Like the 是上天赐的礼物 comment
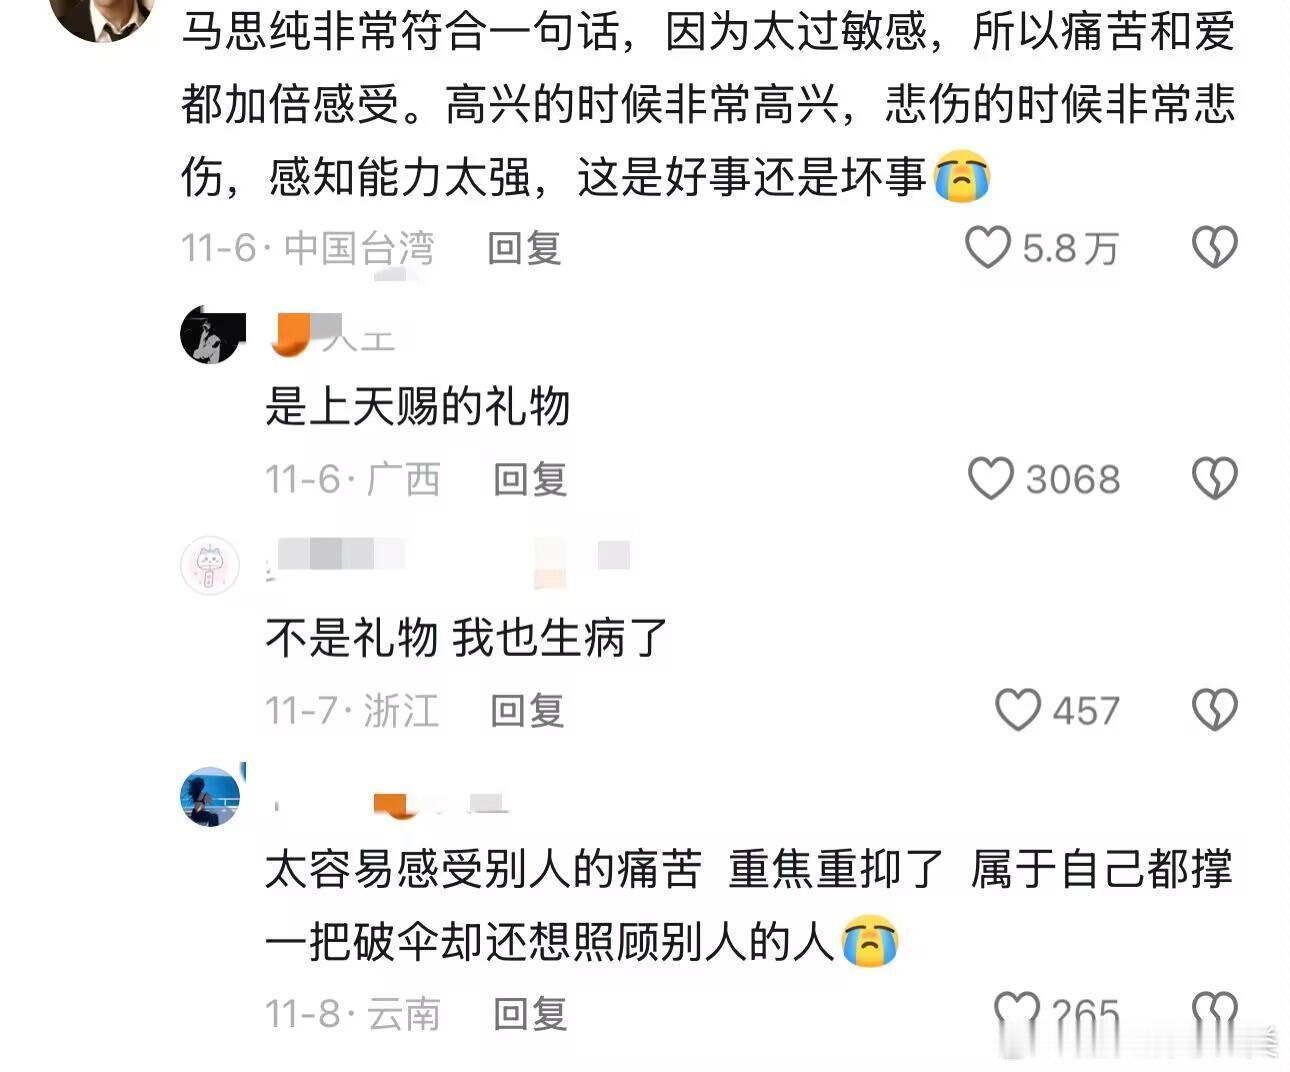1290x1072 pixels. coord(991,478)
